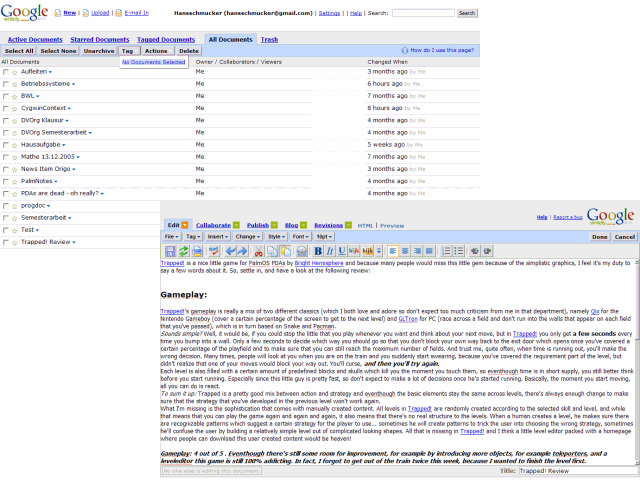Viewport: 640px width, 480px height.
Task: Click the Select All button
Action: (x=19, y=51)
